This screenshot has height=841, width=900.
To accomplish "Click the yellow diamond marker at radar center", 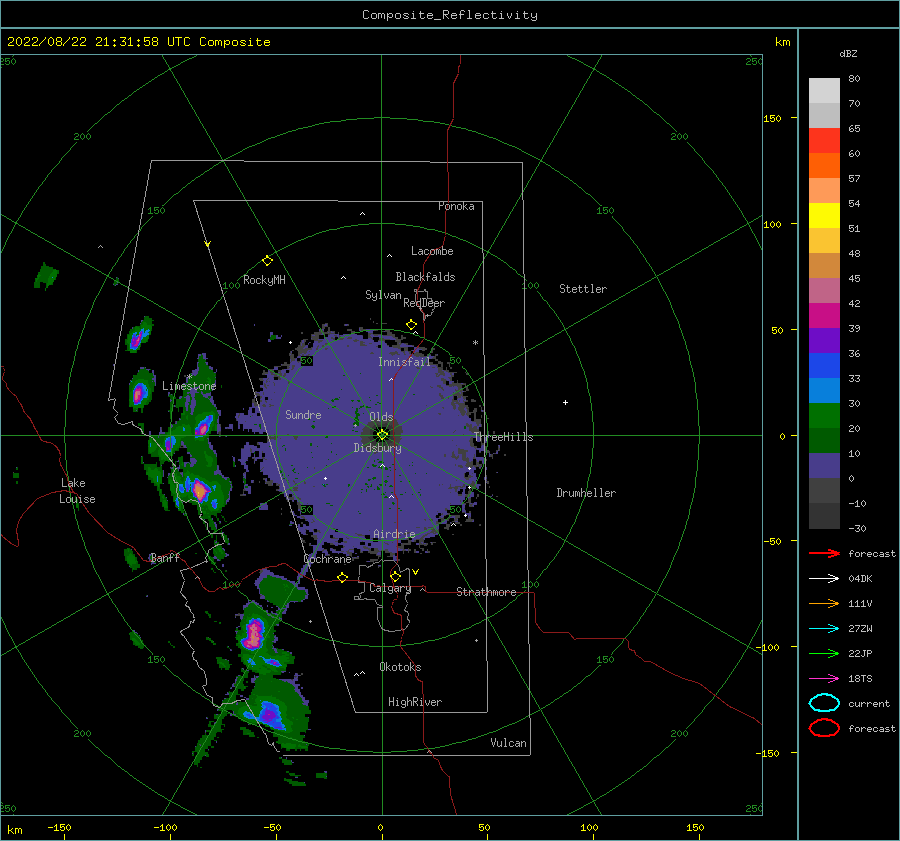I will point(382,435).
